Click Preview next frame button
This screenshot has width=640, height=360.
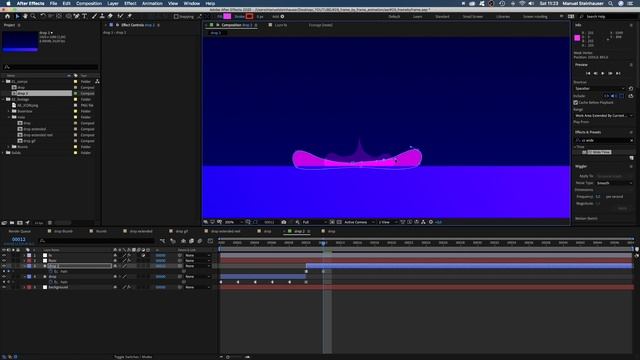click(610, 73)
